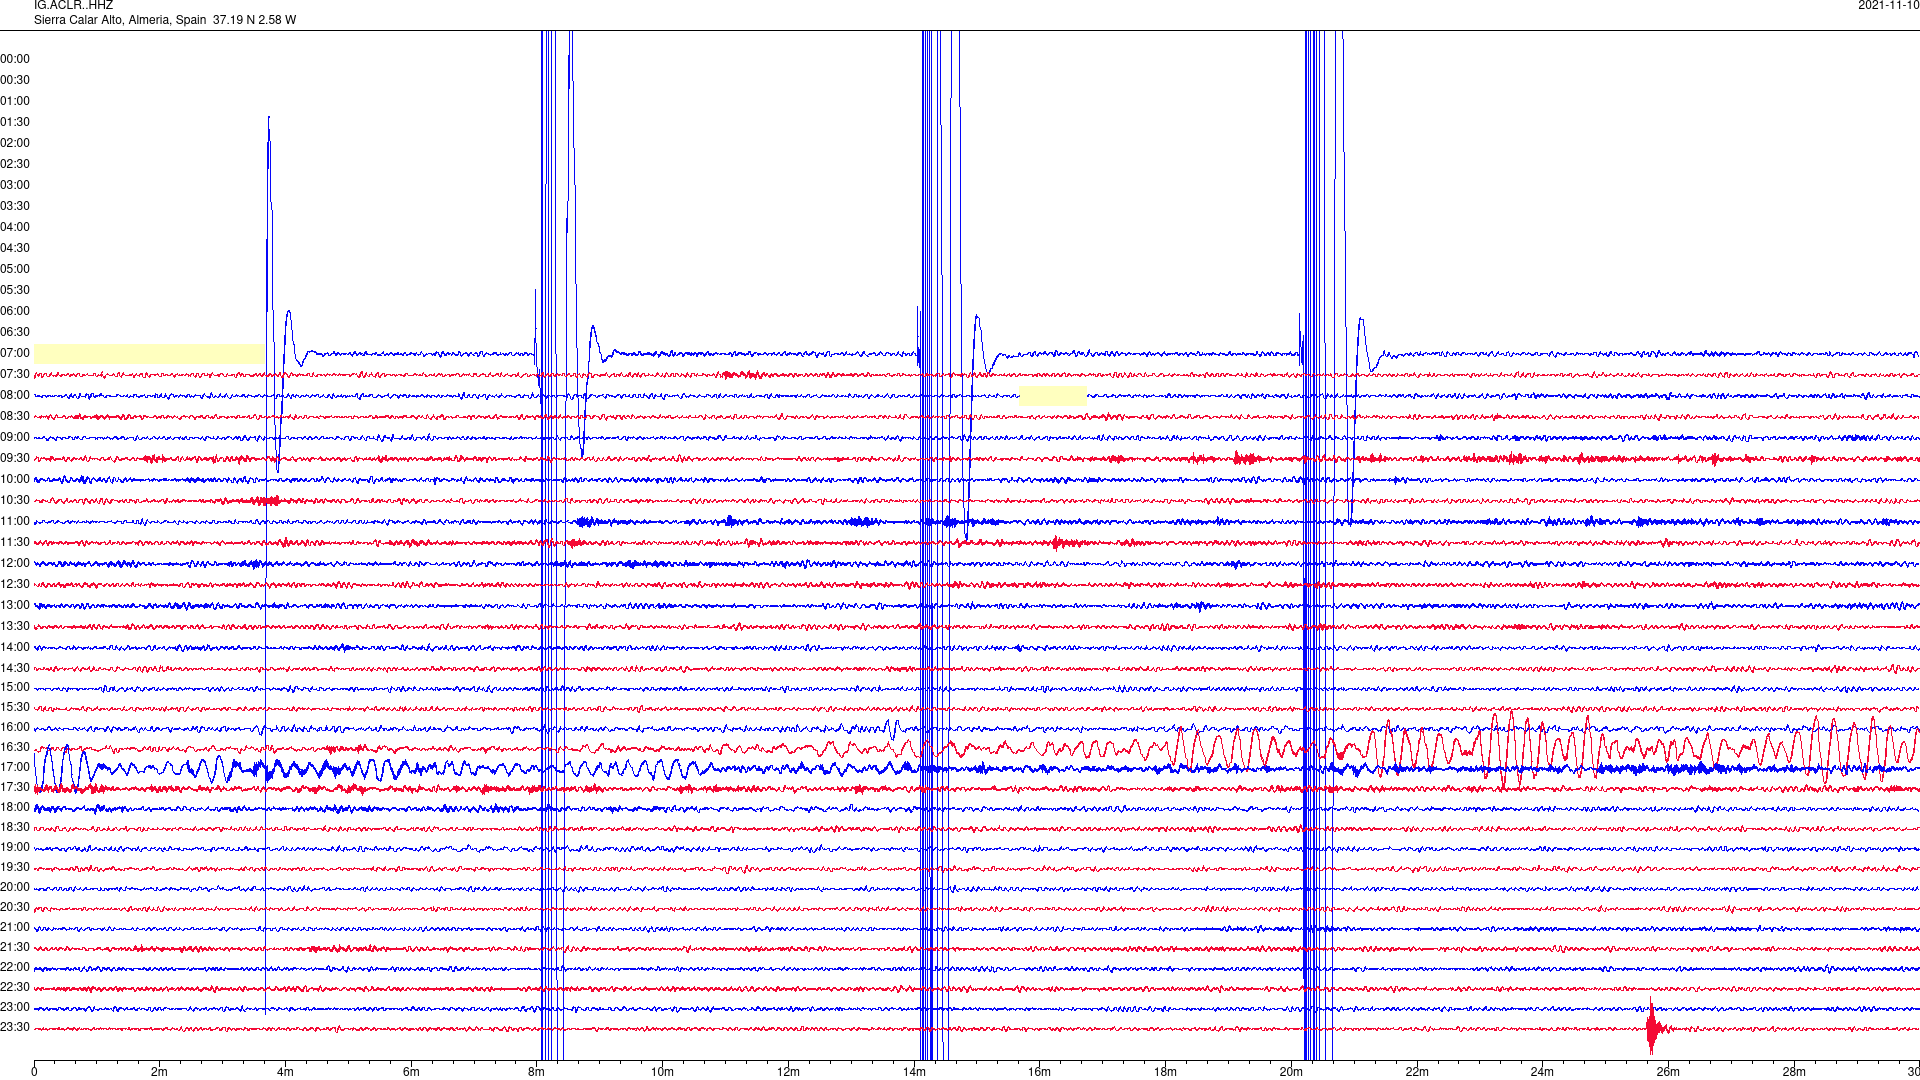Select the 06:30 time row label
The height and width of the screenshot is (1080, 1920).
point(15,332)
